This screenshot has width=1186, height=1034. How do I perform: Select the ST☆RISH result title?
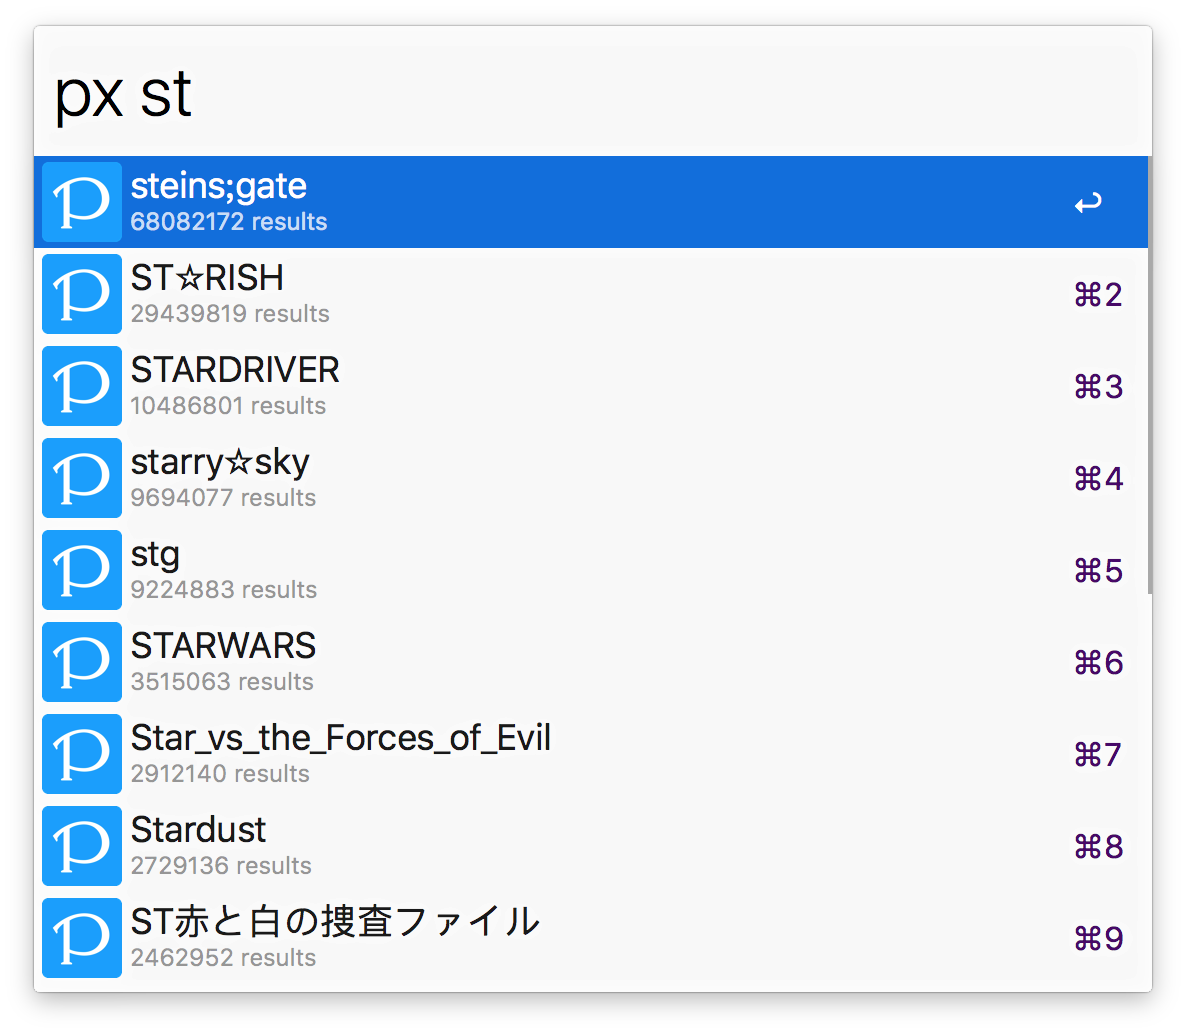[x=207, y=278]
